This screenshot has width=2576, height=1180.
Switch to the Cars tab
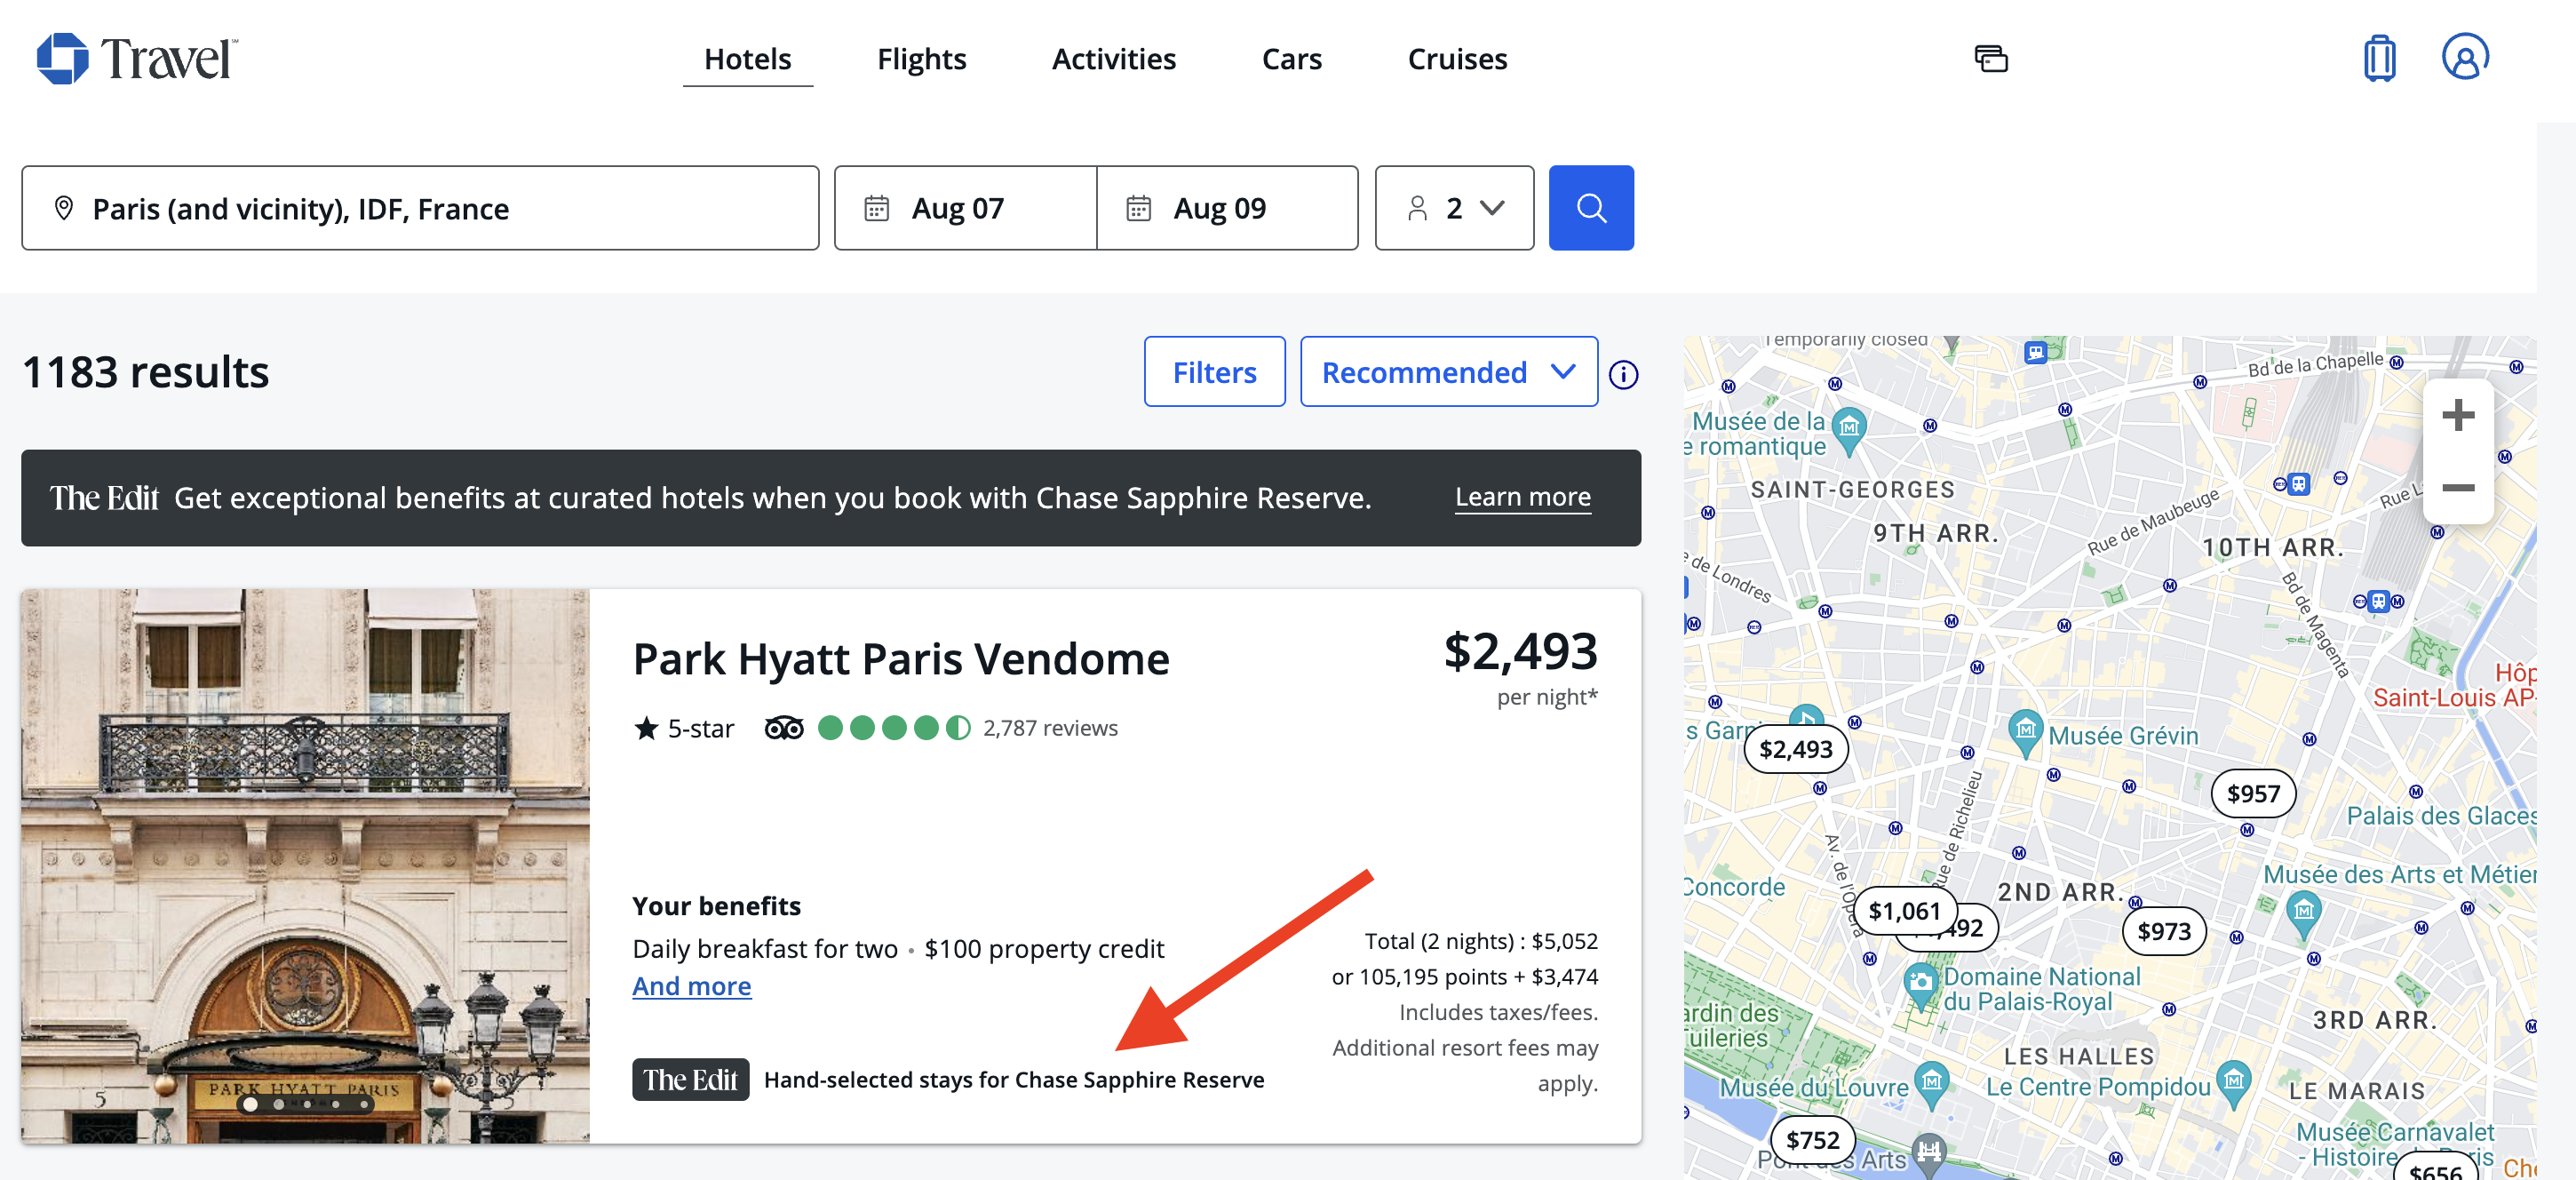click(x=1291, y=59)
